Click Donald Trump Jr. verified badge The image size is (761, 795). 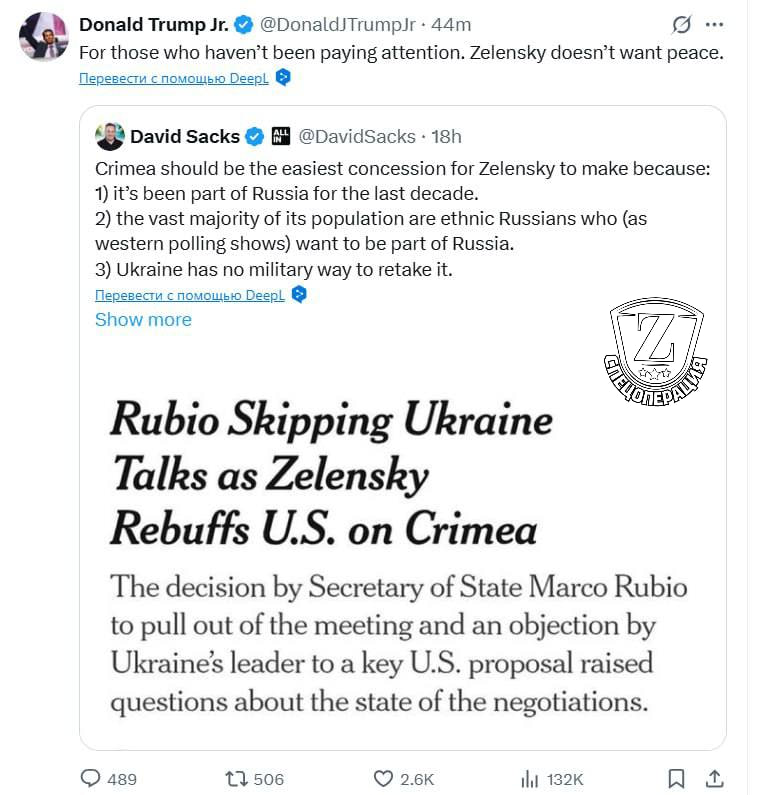[x=243, y=24]
